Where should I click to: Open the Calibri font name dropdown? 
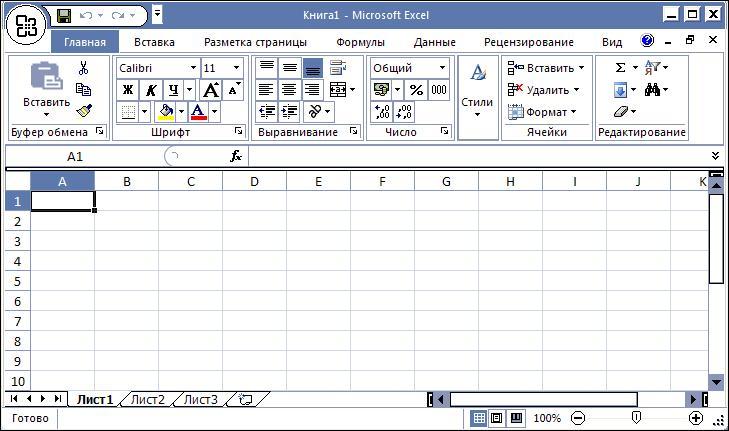point(193,68)
